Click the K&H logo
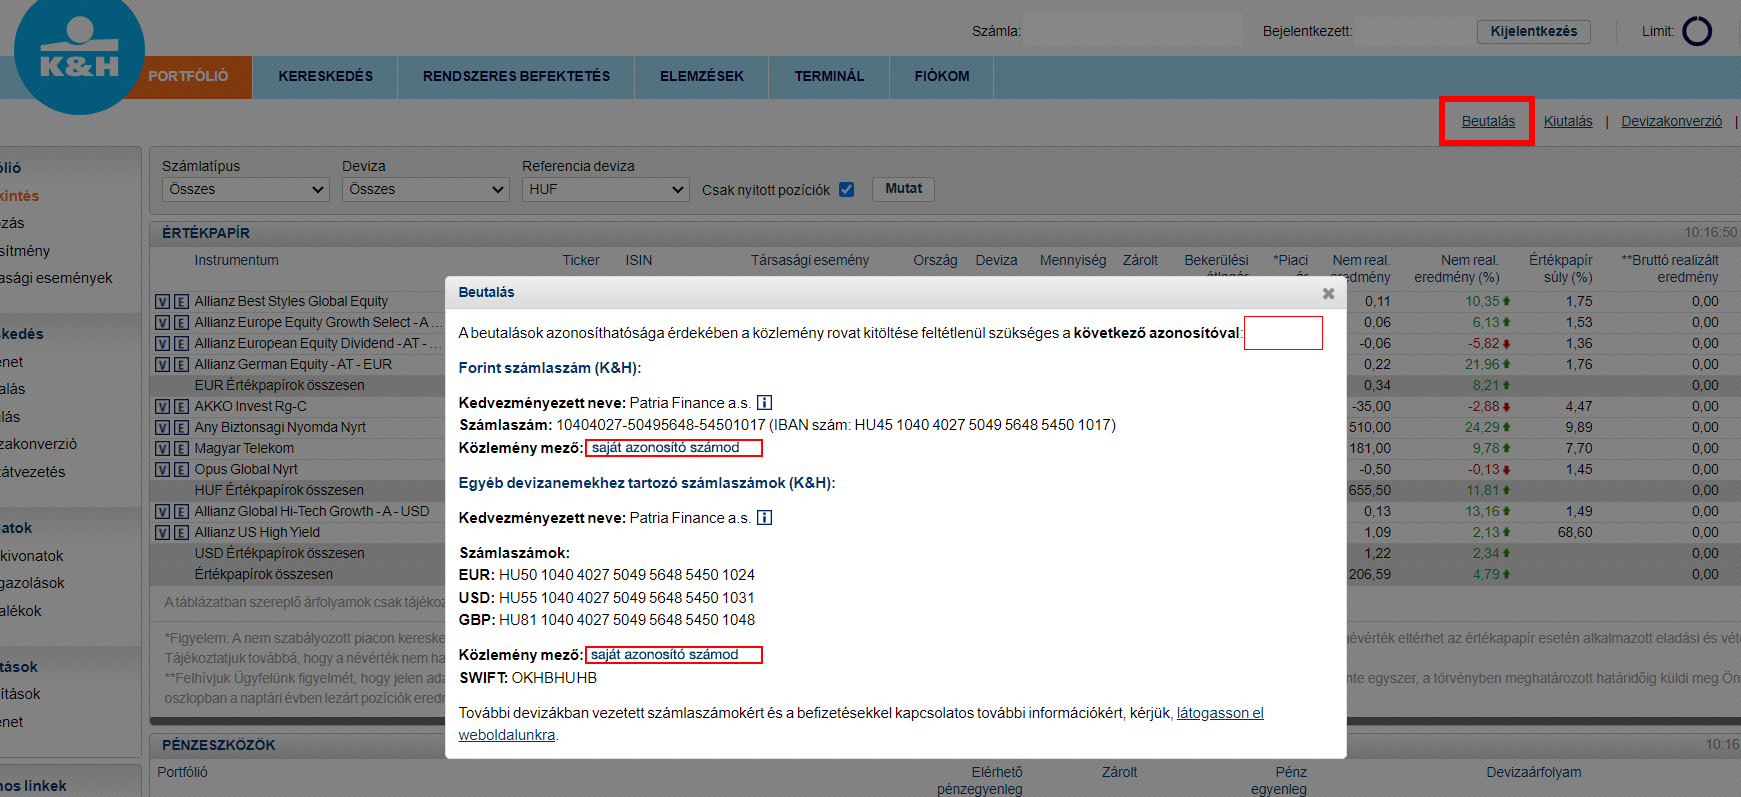This screenshot has width=1741, height=797. 79,52
